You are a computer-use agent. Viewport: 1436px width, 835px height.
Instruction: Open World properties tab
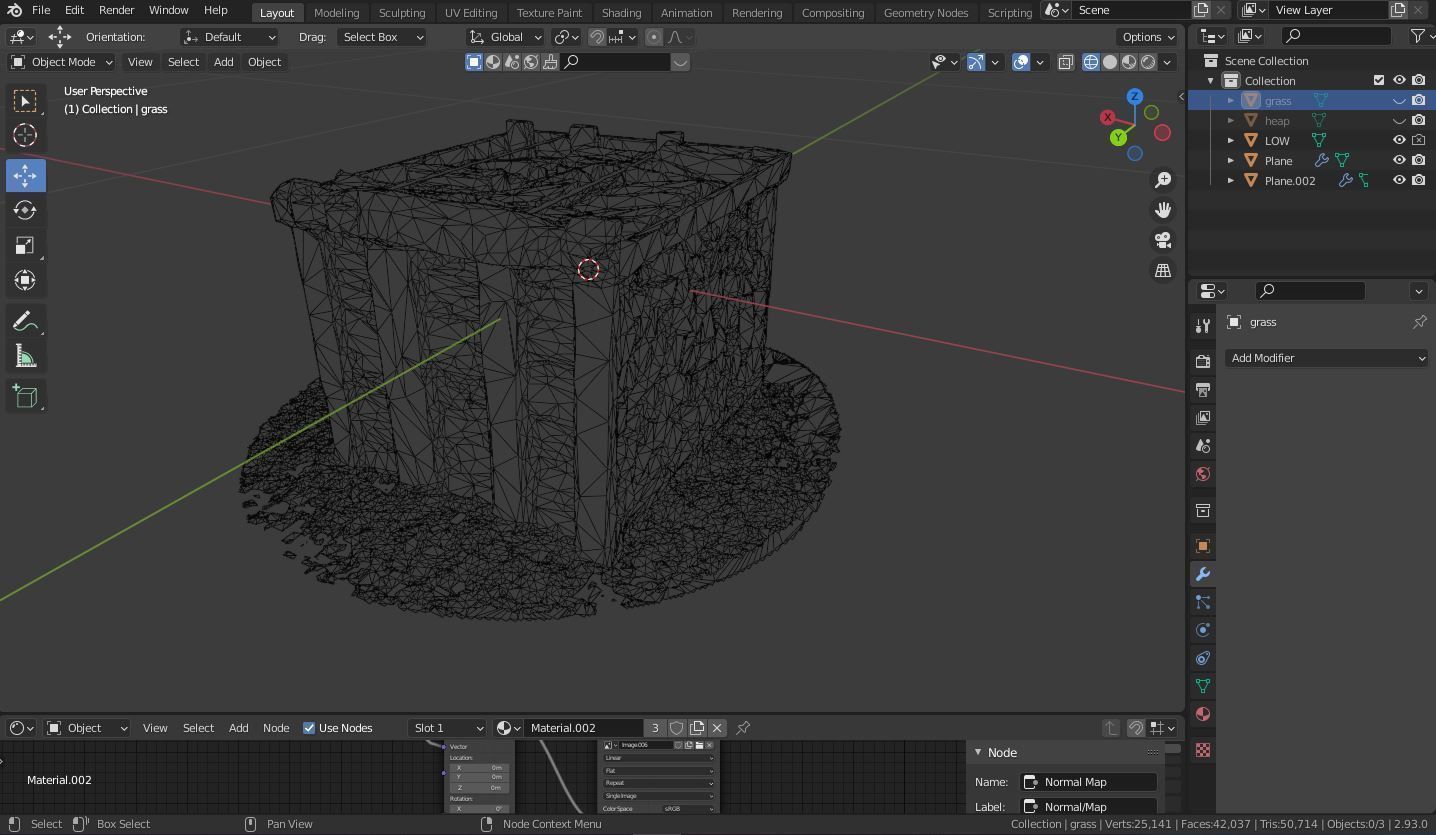click(1202, 473)
